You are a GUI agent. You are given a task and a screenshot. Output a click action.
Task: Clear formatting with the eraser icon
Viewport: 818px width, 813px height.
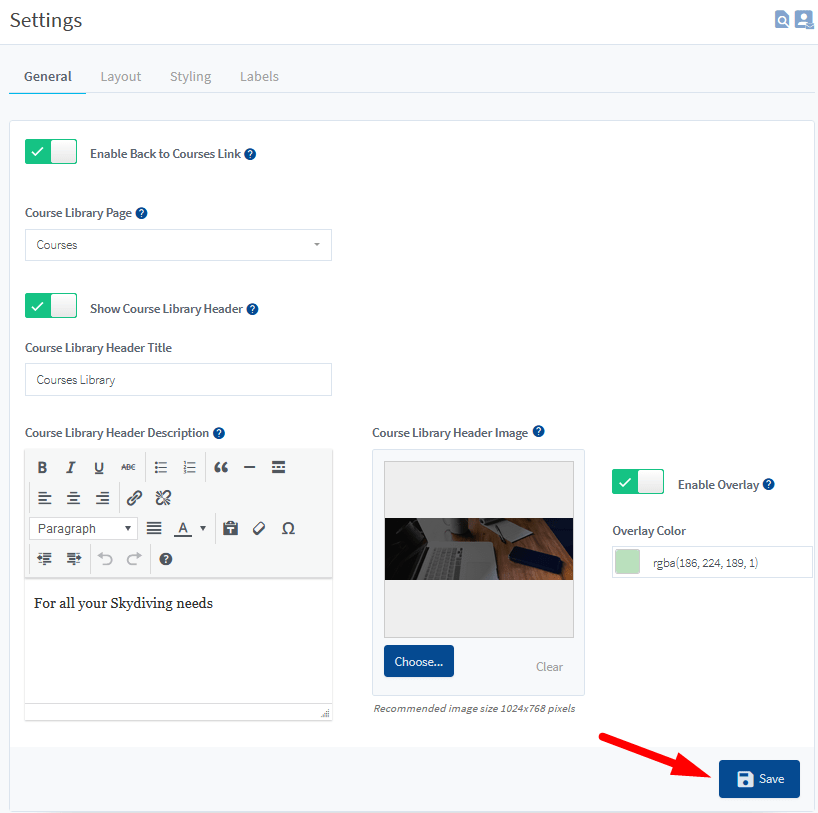(x=259, y=529)
